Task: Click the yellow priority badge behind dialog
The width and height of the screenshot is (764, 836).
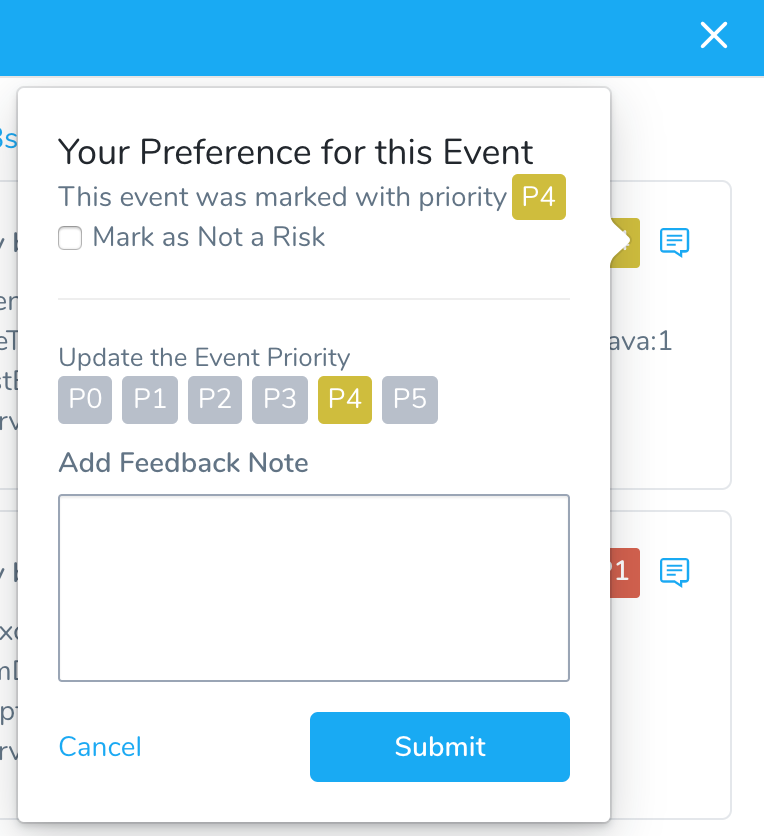Action: tap(625, 243)
